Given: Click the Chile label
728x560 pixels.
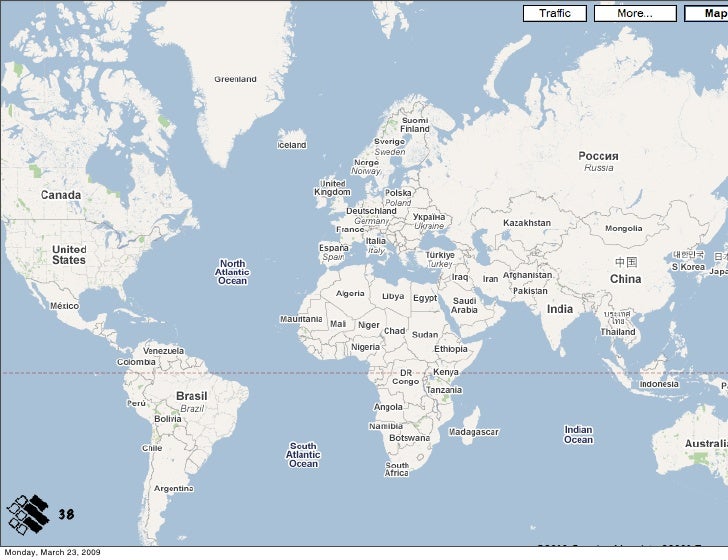Looking at the screenshot, I should point(152,448).
